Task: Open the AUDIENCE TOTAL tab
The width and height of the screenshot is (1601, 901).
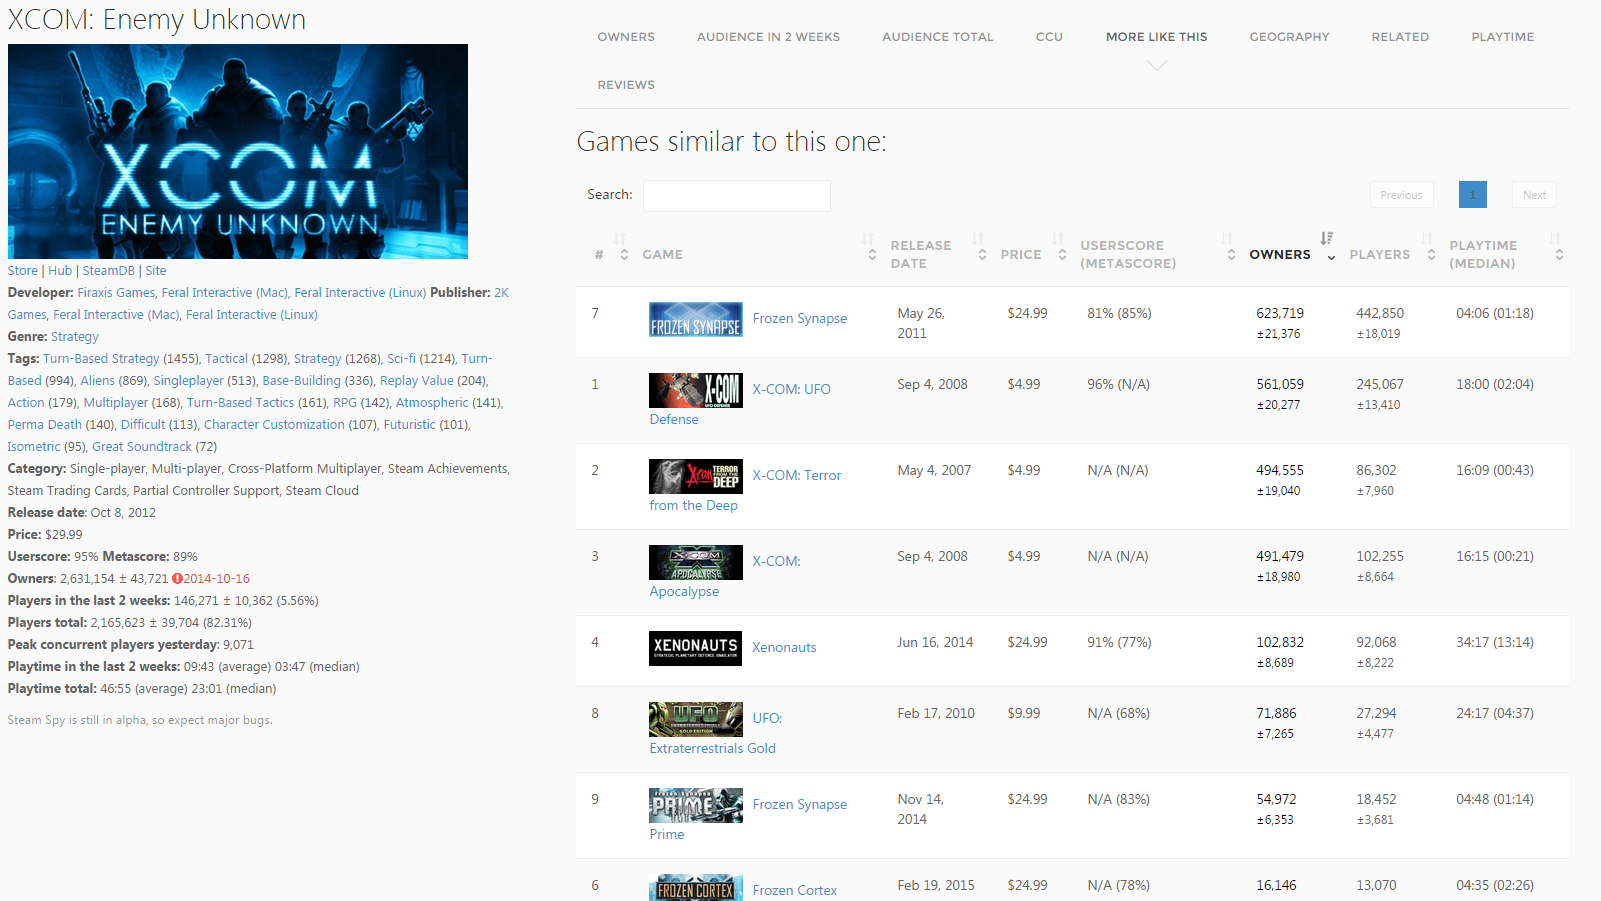Action: point(937,36)
